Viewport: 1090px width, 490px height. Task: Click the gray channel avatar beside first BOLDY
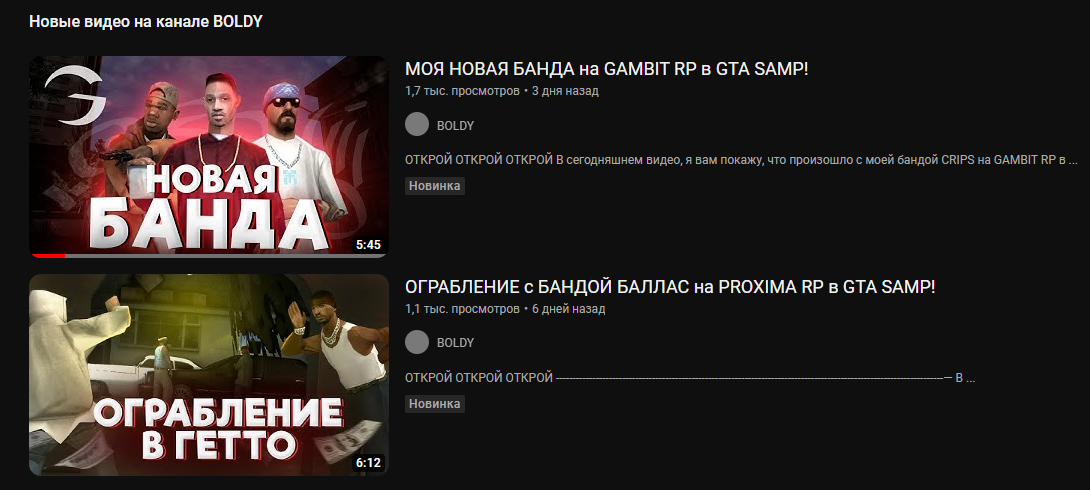(417, 125)
